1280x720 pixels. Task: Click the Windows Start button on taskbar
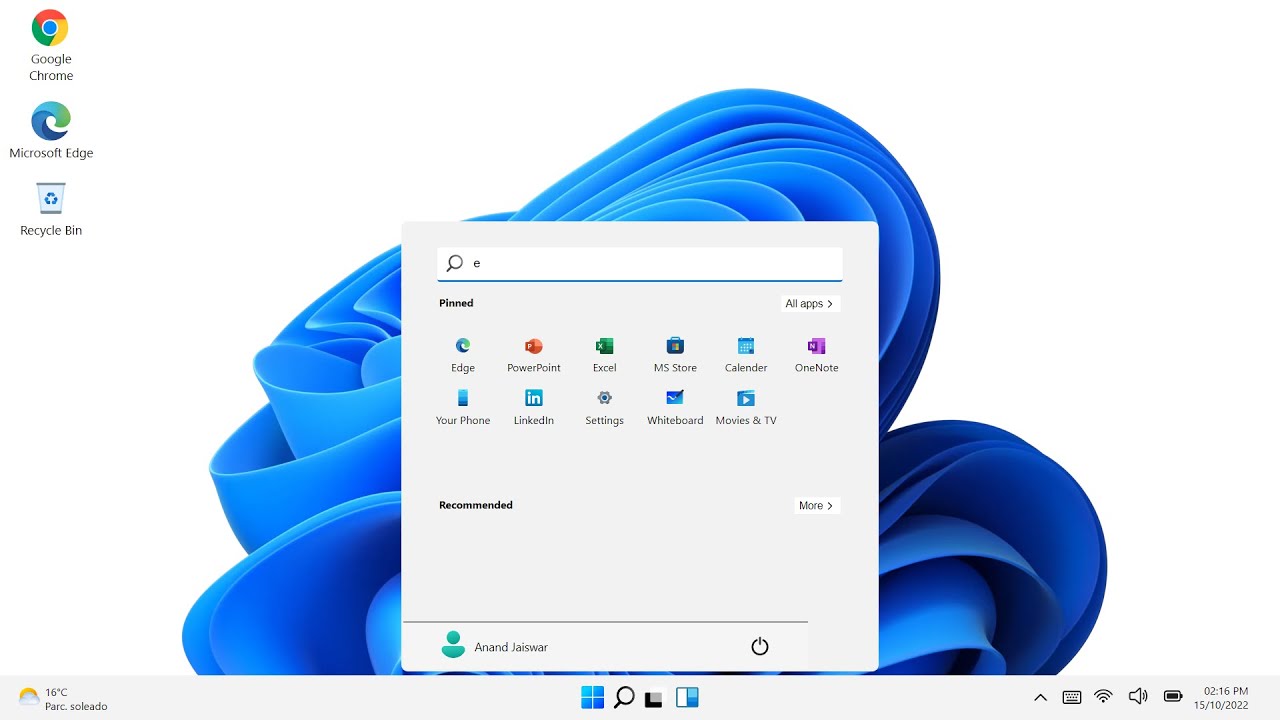(x=592, y=697)
